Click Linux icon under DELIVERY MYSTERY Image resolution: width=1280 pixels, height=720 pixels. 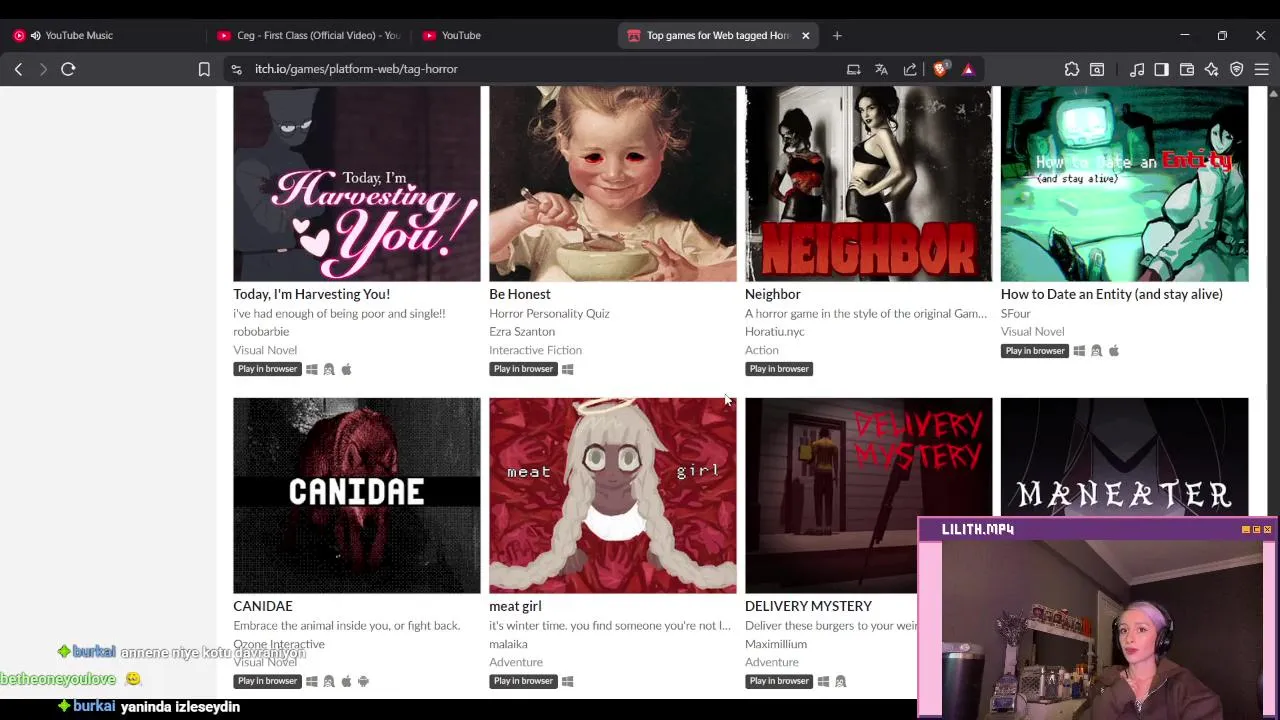click(x=840, y=681)
